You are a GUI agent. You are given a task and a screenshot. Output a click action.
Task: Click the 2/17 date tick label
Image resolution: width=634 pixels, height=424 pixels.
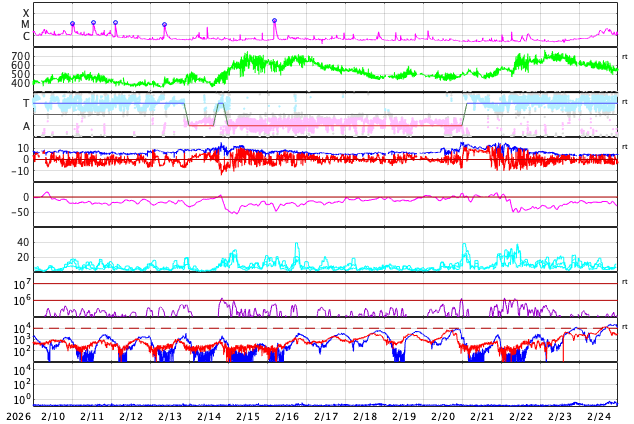click(326, 416)
